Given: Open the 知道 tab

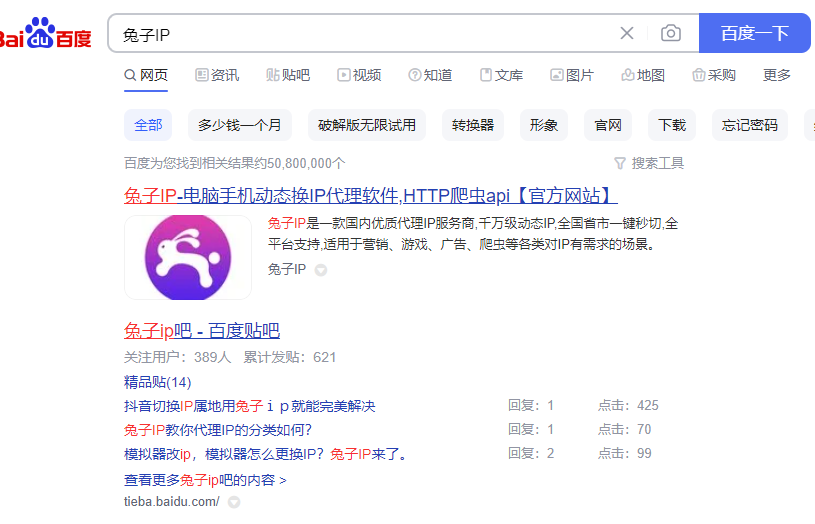Looking at the screenshot, I should coord(430,75).
